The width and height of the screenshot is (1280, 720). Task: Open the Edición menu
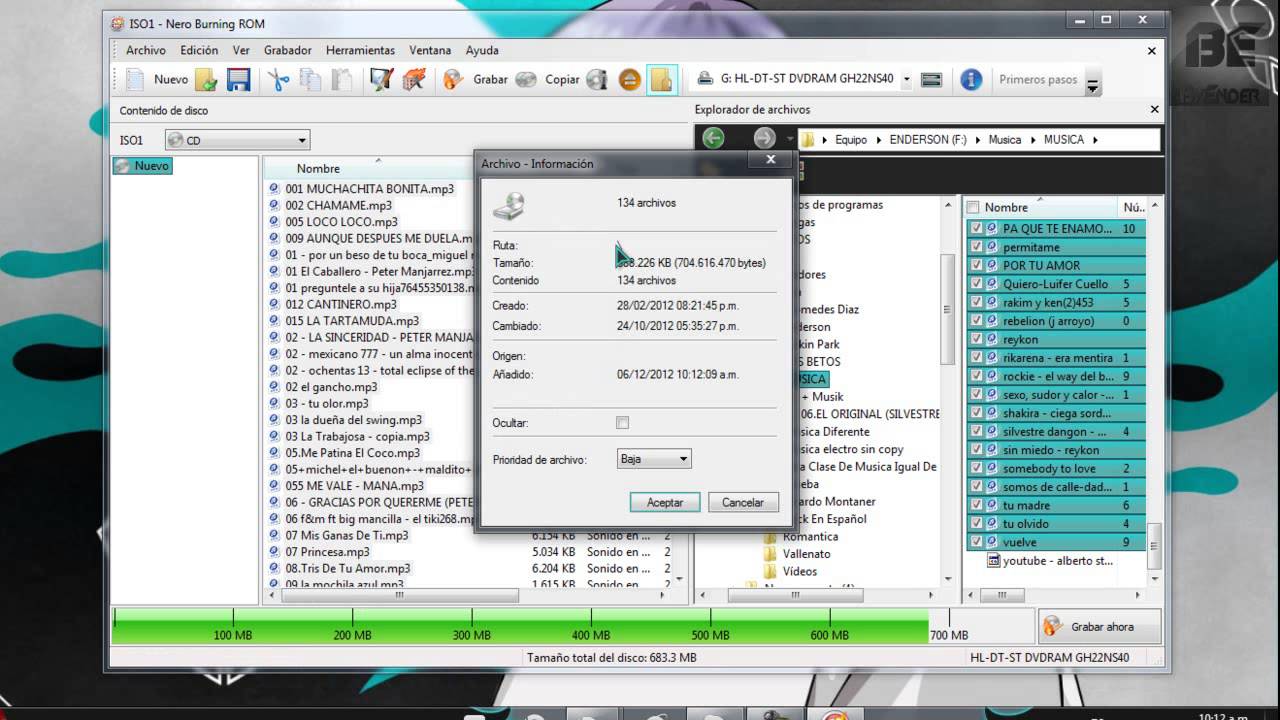point(199,50)
